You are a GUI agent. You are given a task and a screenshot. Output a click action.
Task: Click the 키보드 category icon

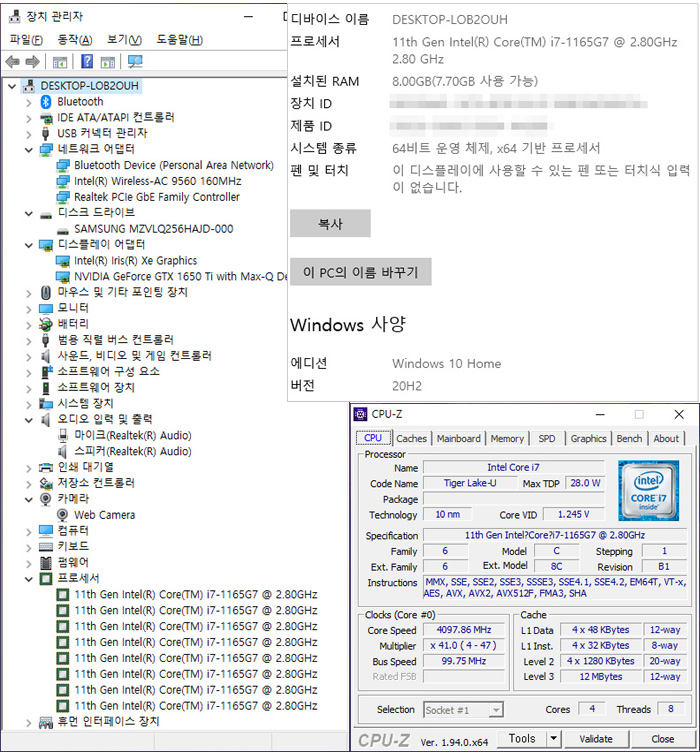(46, 547)
